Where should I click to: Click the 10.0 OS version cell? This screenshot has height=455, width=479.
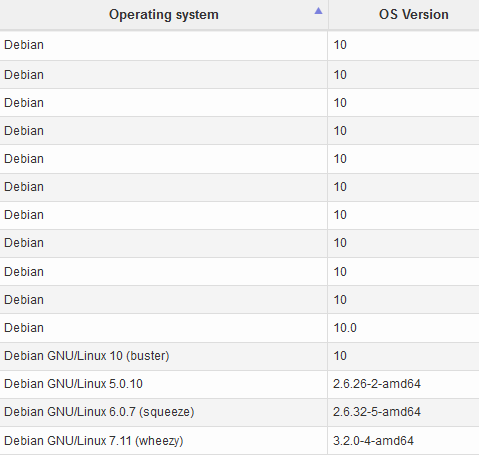pyautogui.click(x=403, y=328)
